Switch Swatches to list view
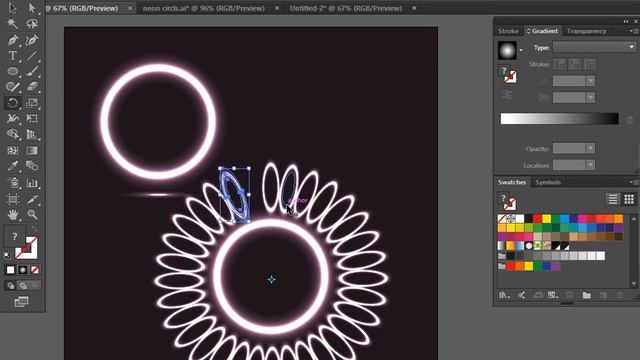 [x=613, y=199]
